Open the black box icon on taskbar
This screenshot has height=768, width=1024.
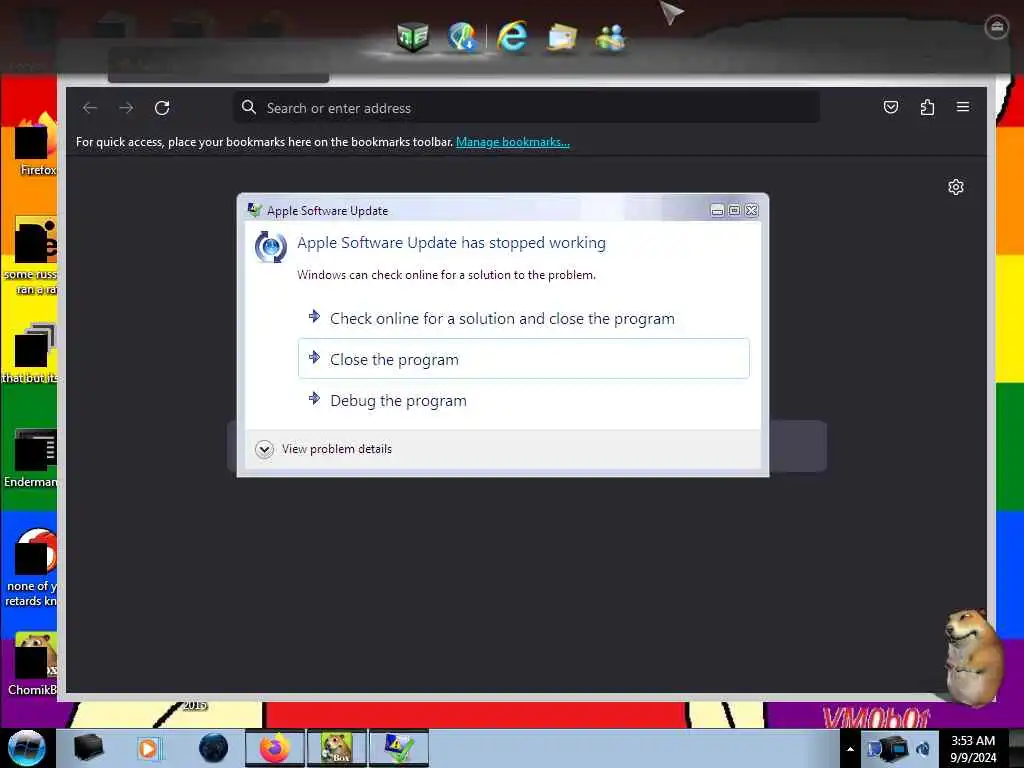tap(88, 748)
